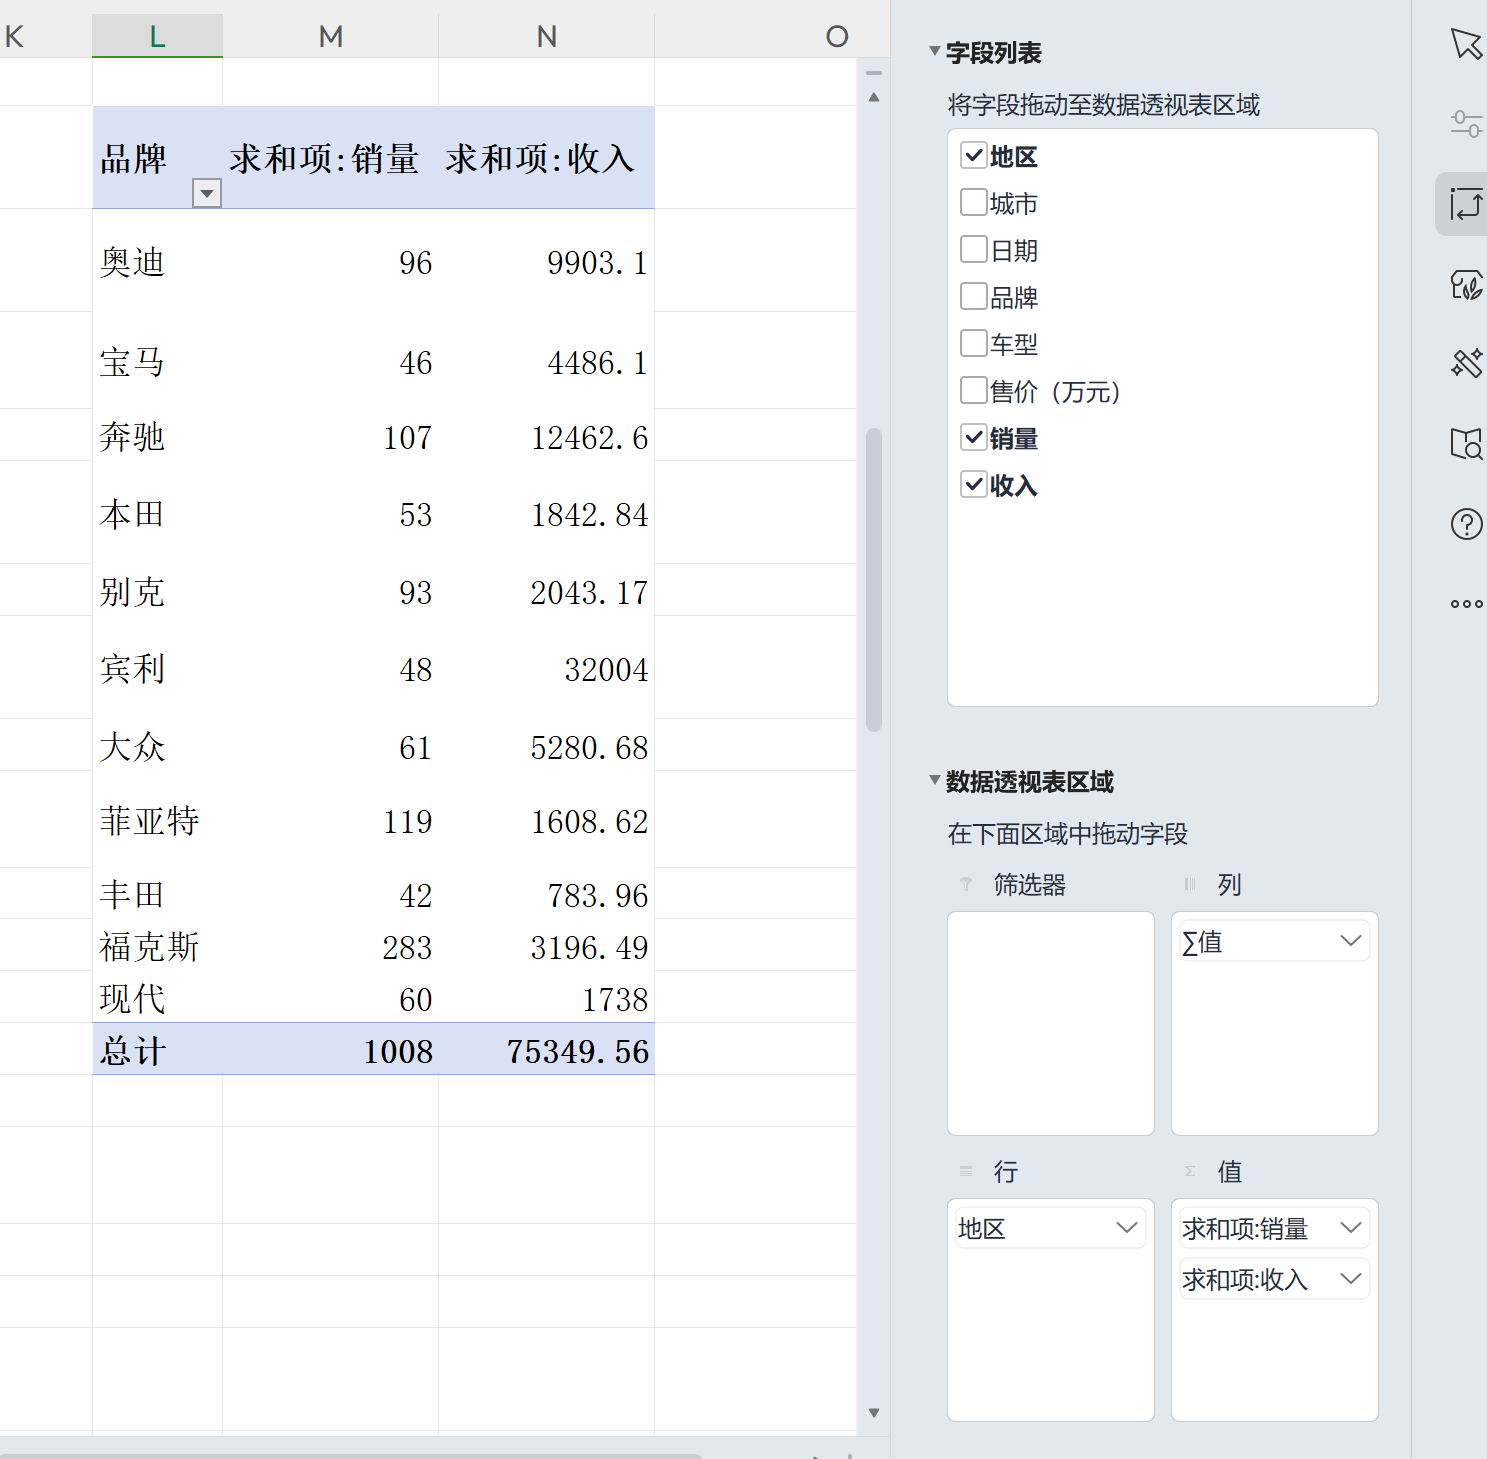This screenshot has width=1487, height=1459.
Task: Check the 品牌 field checkbox
Action: tap(974, 296)
